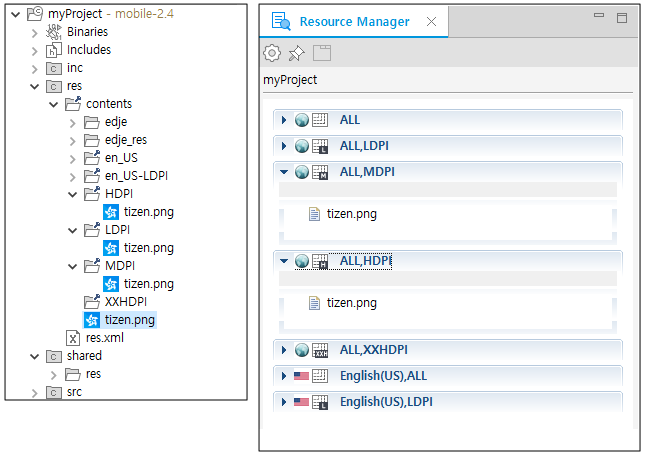Expand the ALL configuration group
The width and height of the screenshot is (646, 457).
284,120
